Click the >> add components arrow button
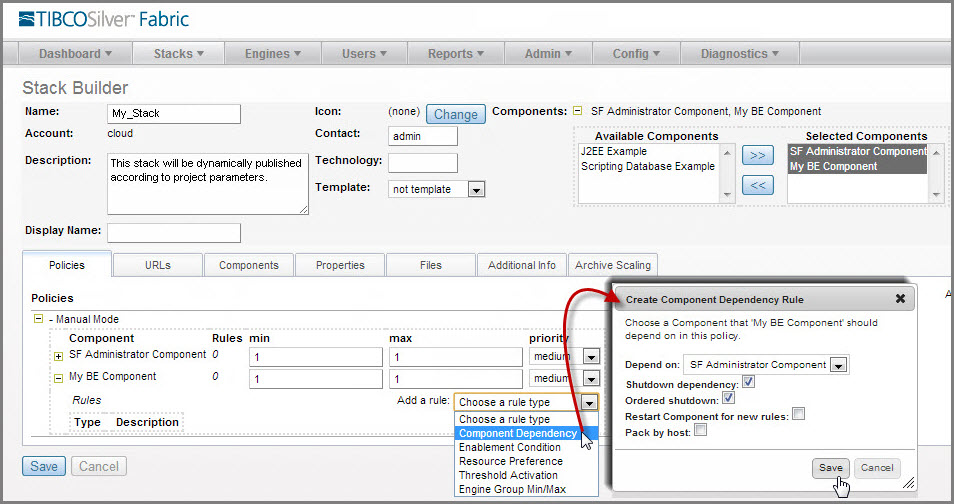Viewport: 954px width, 504px height. (x=759, y=156)
